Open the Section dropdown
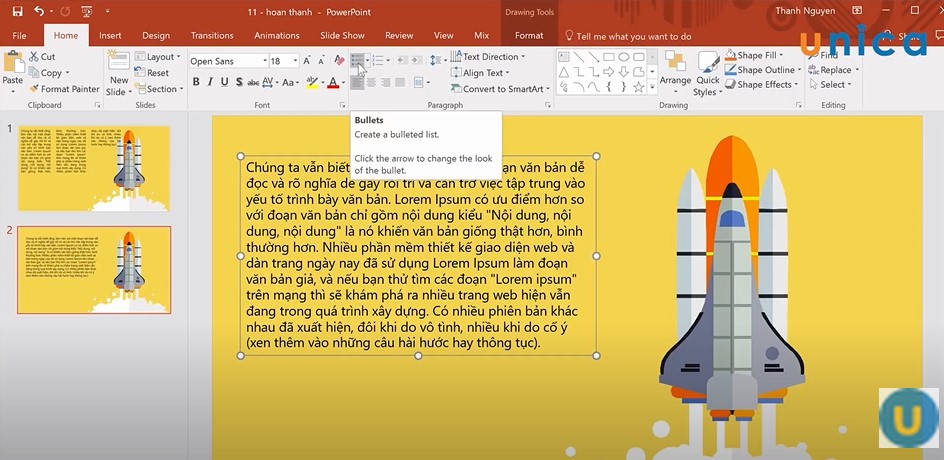Image resolution: width=944 pixels, height=460 pixels. pos(158,89)
